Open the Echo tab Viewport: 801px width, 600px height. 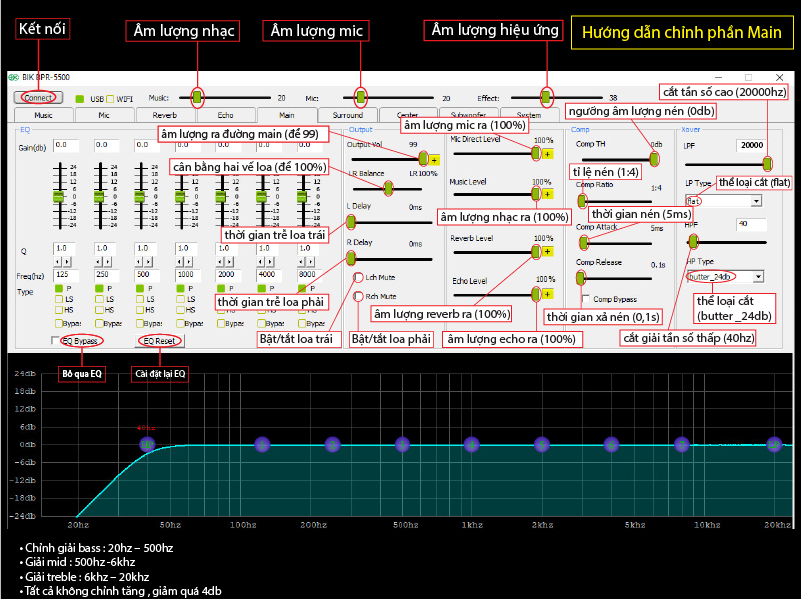click(226, 115)
